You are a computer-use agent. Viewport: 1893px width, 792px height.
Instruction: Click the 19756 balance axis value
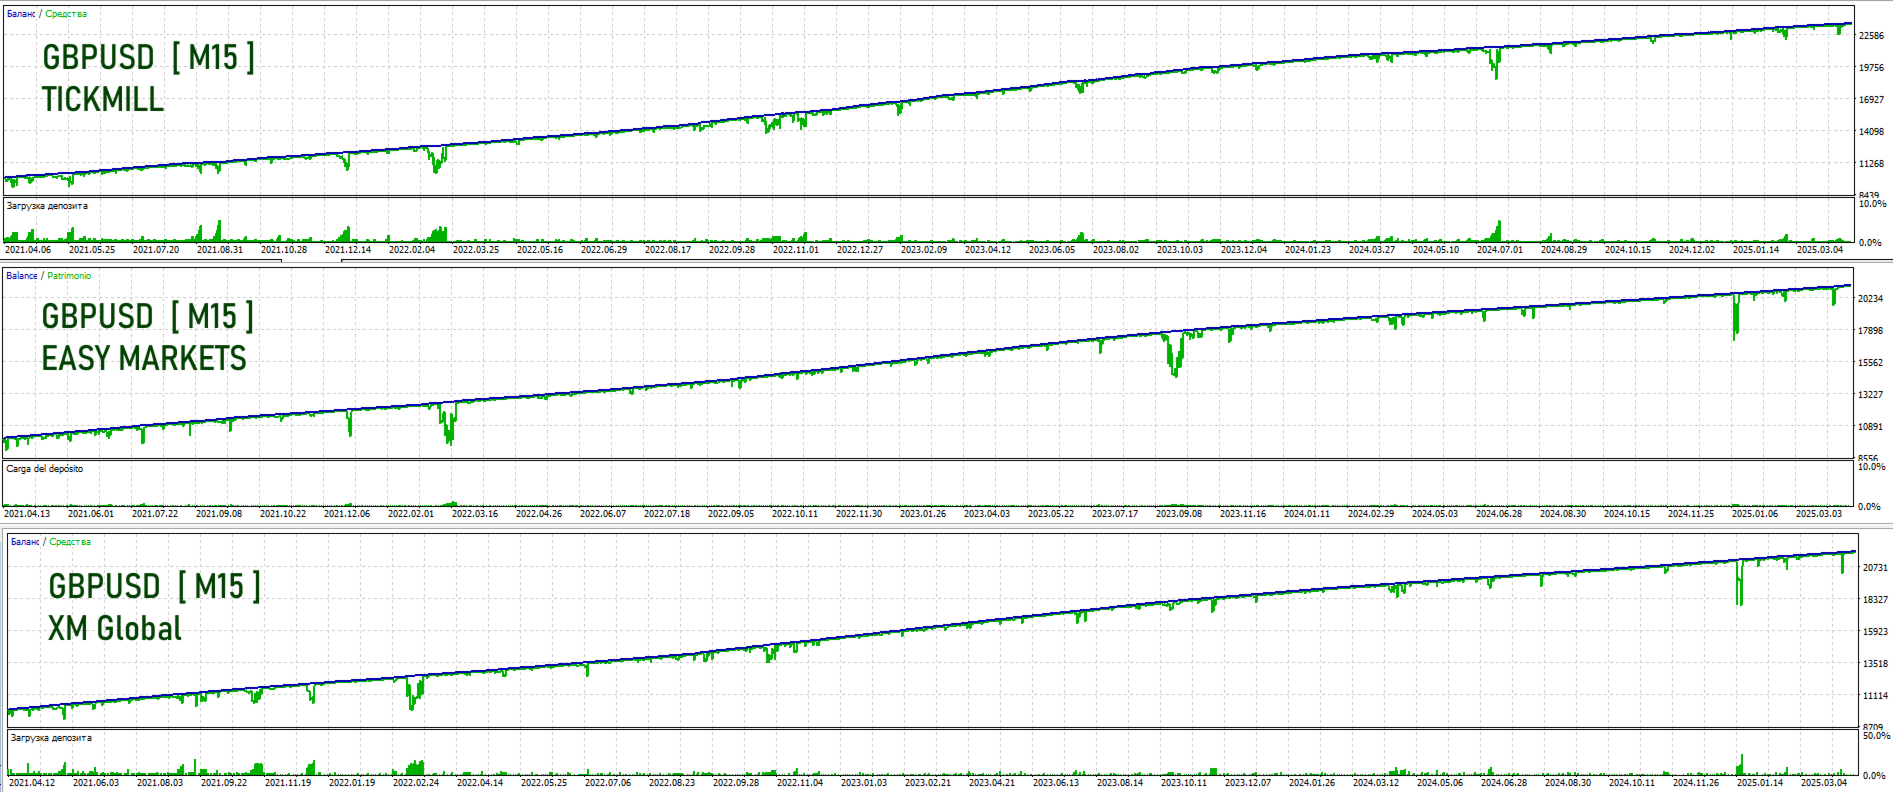1871,68
